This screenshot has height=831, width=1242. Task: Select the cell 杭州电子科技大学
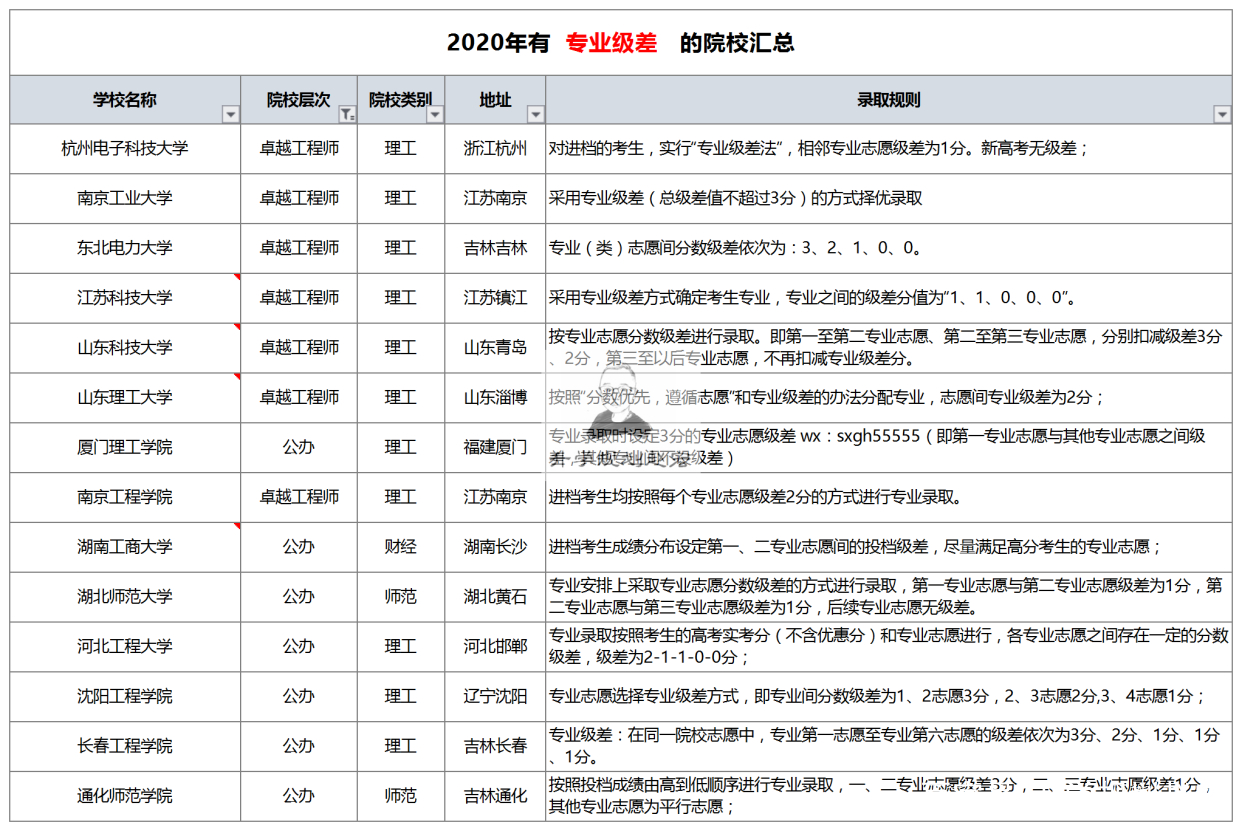(125, 149)
